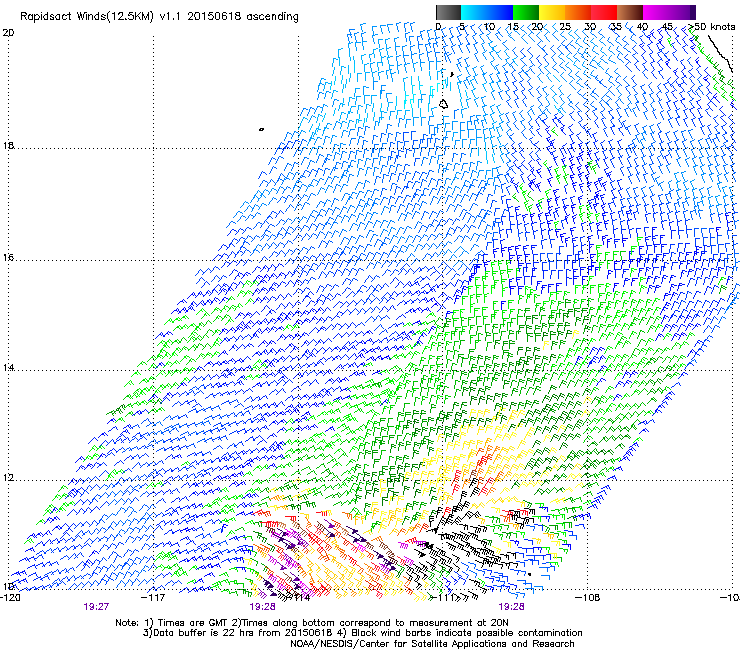740x650 pixels.
Task: Click the small island outline near 18.7N
Action: pyautogui.click(x=444, y=104)
